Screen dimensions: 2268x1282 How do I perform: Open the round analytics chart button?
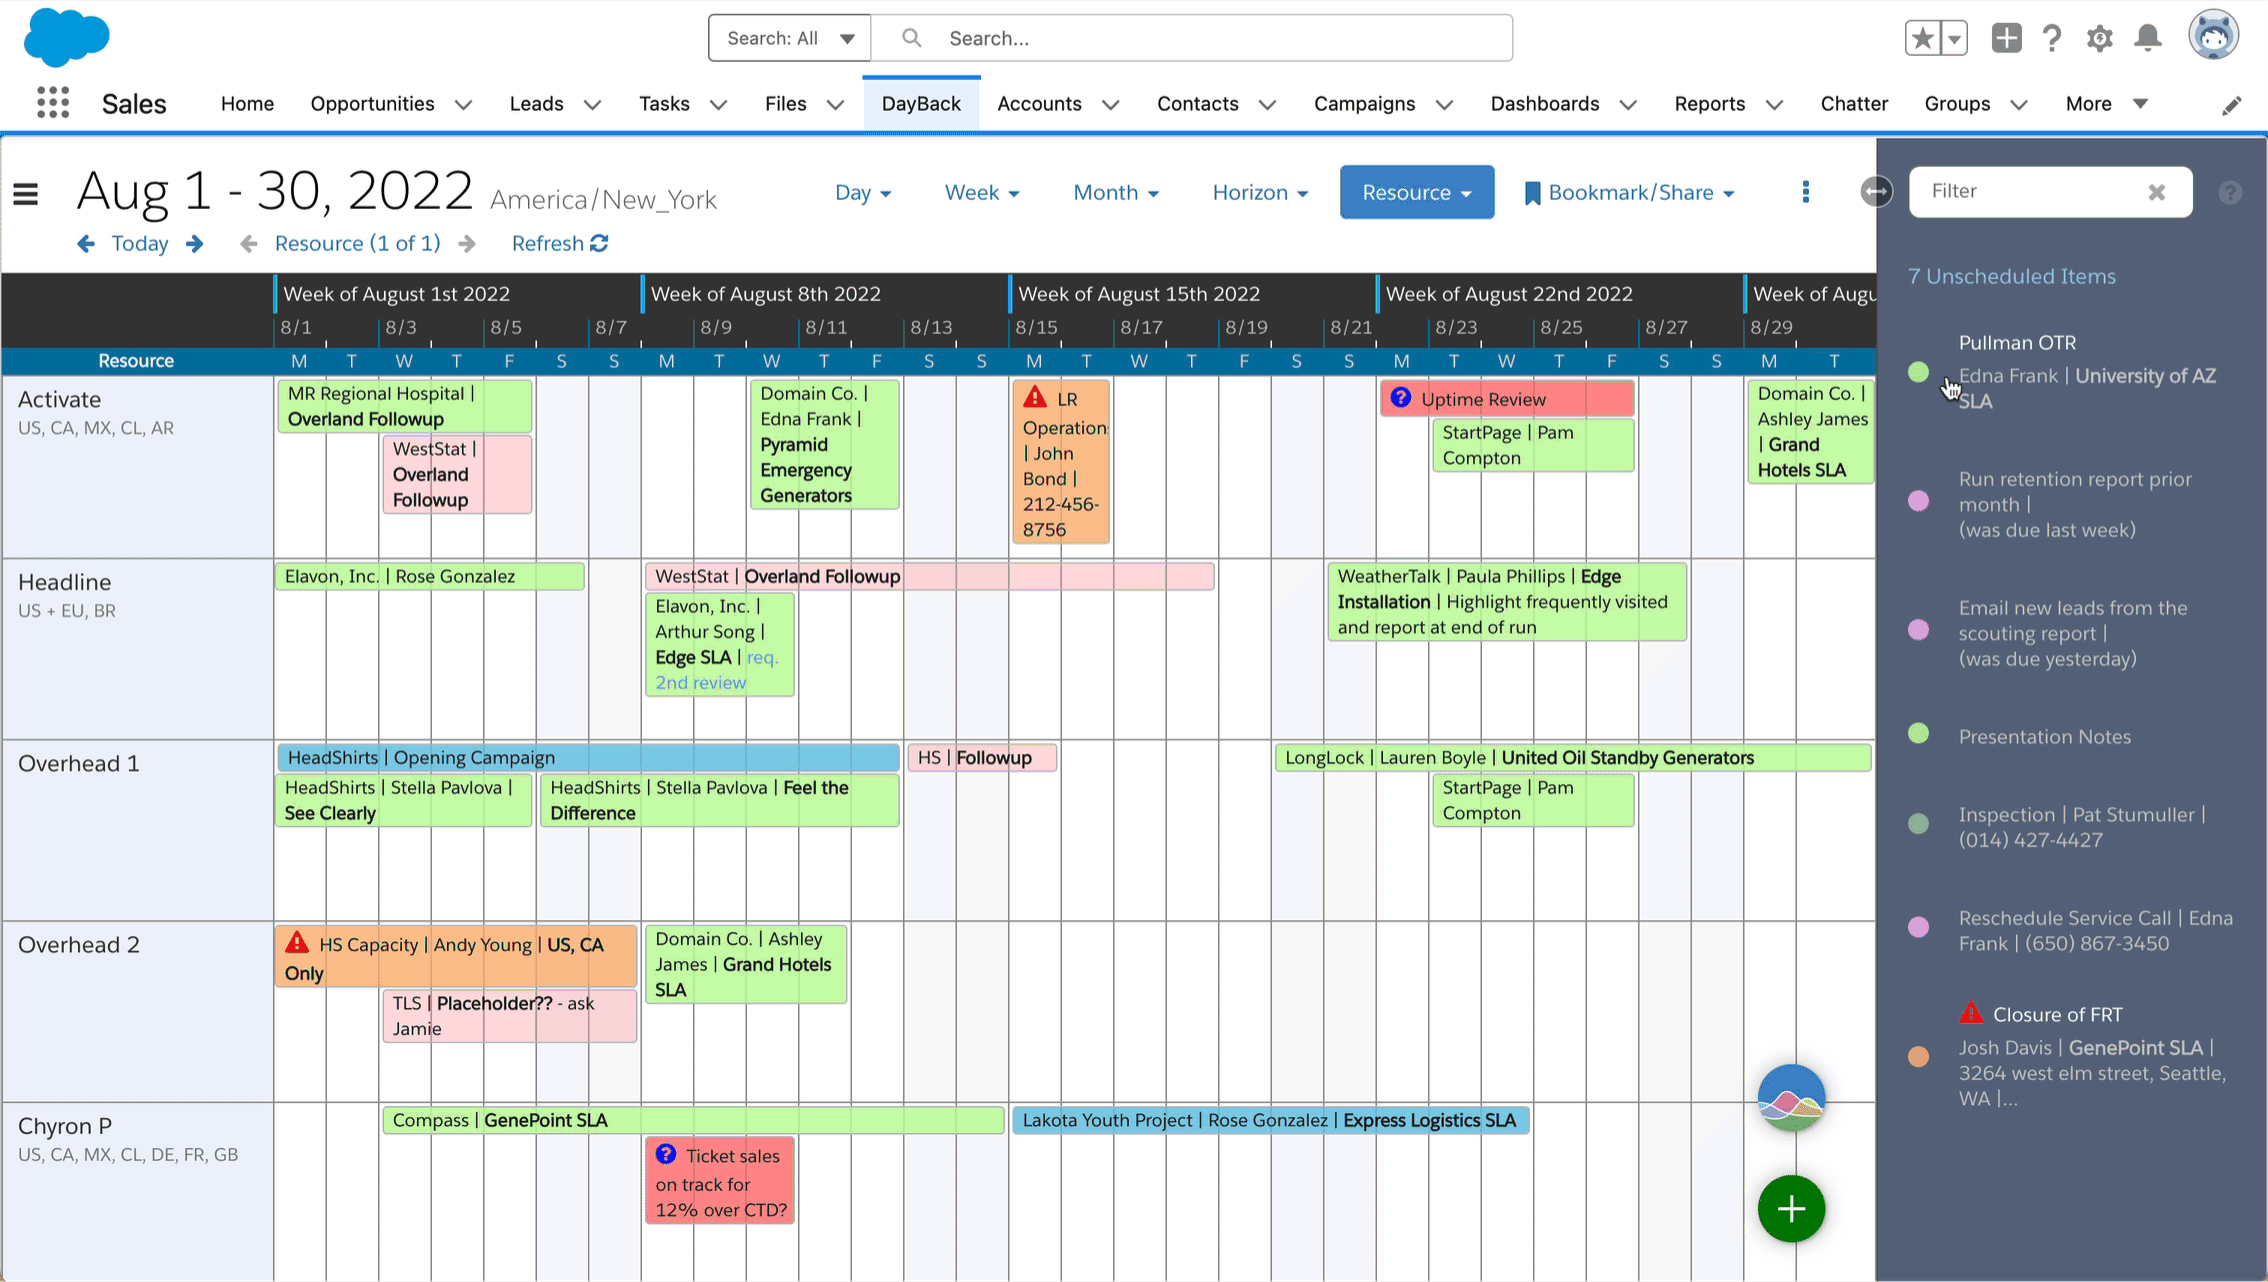(x=1791, y=1098)
